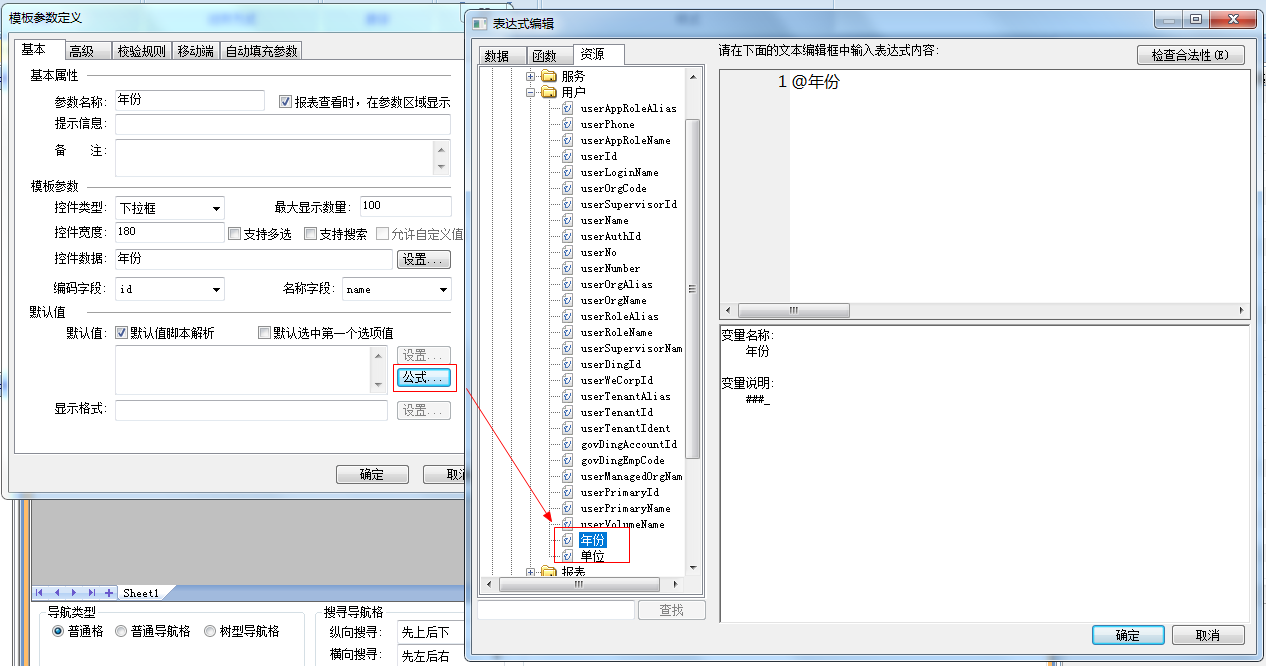Click the userPhone variable icon
The height and width of the screenshot is (666, 1266).
click(x=567, y=124)
